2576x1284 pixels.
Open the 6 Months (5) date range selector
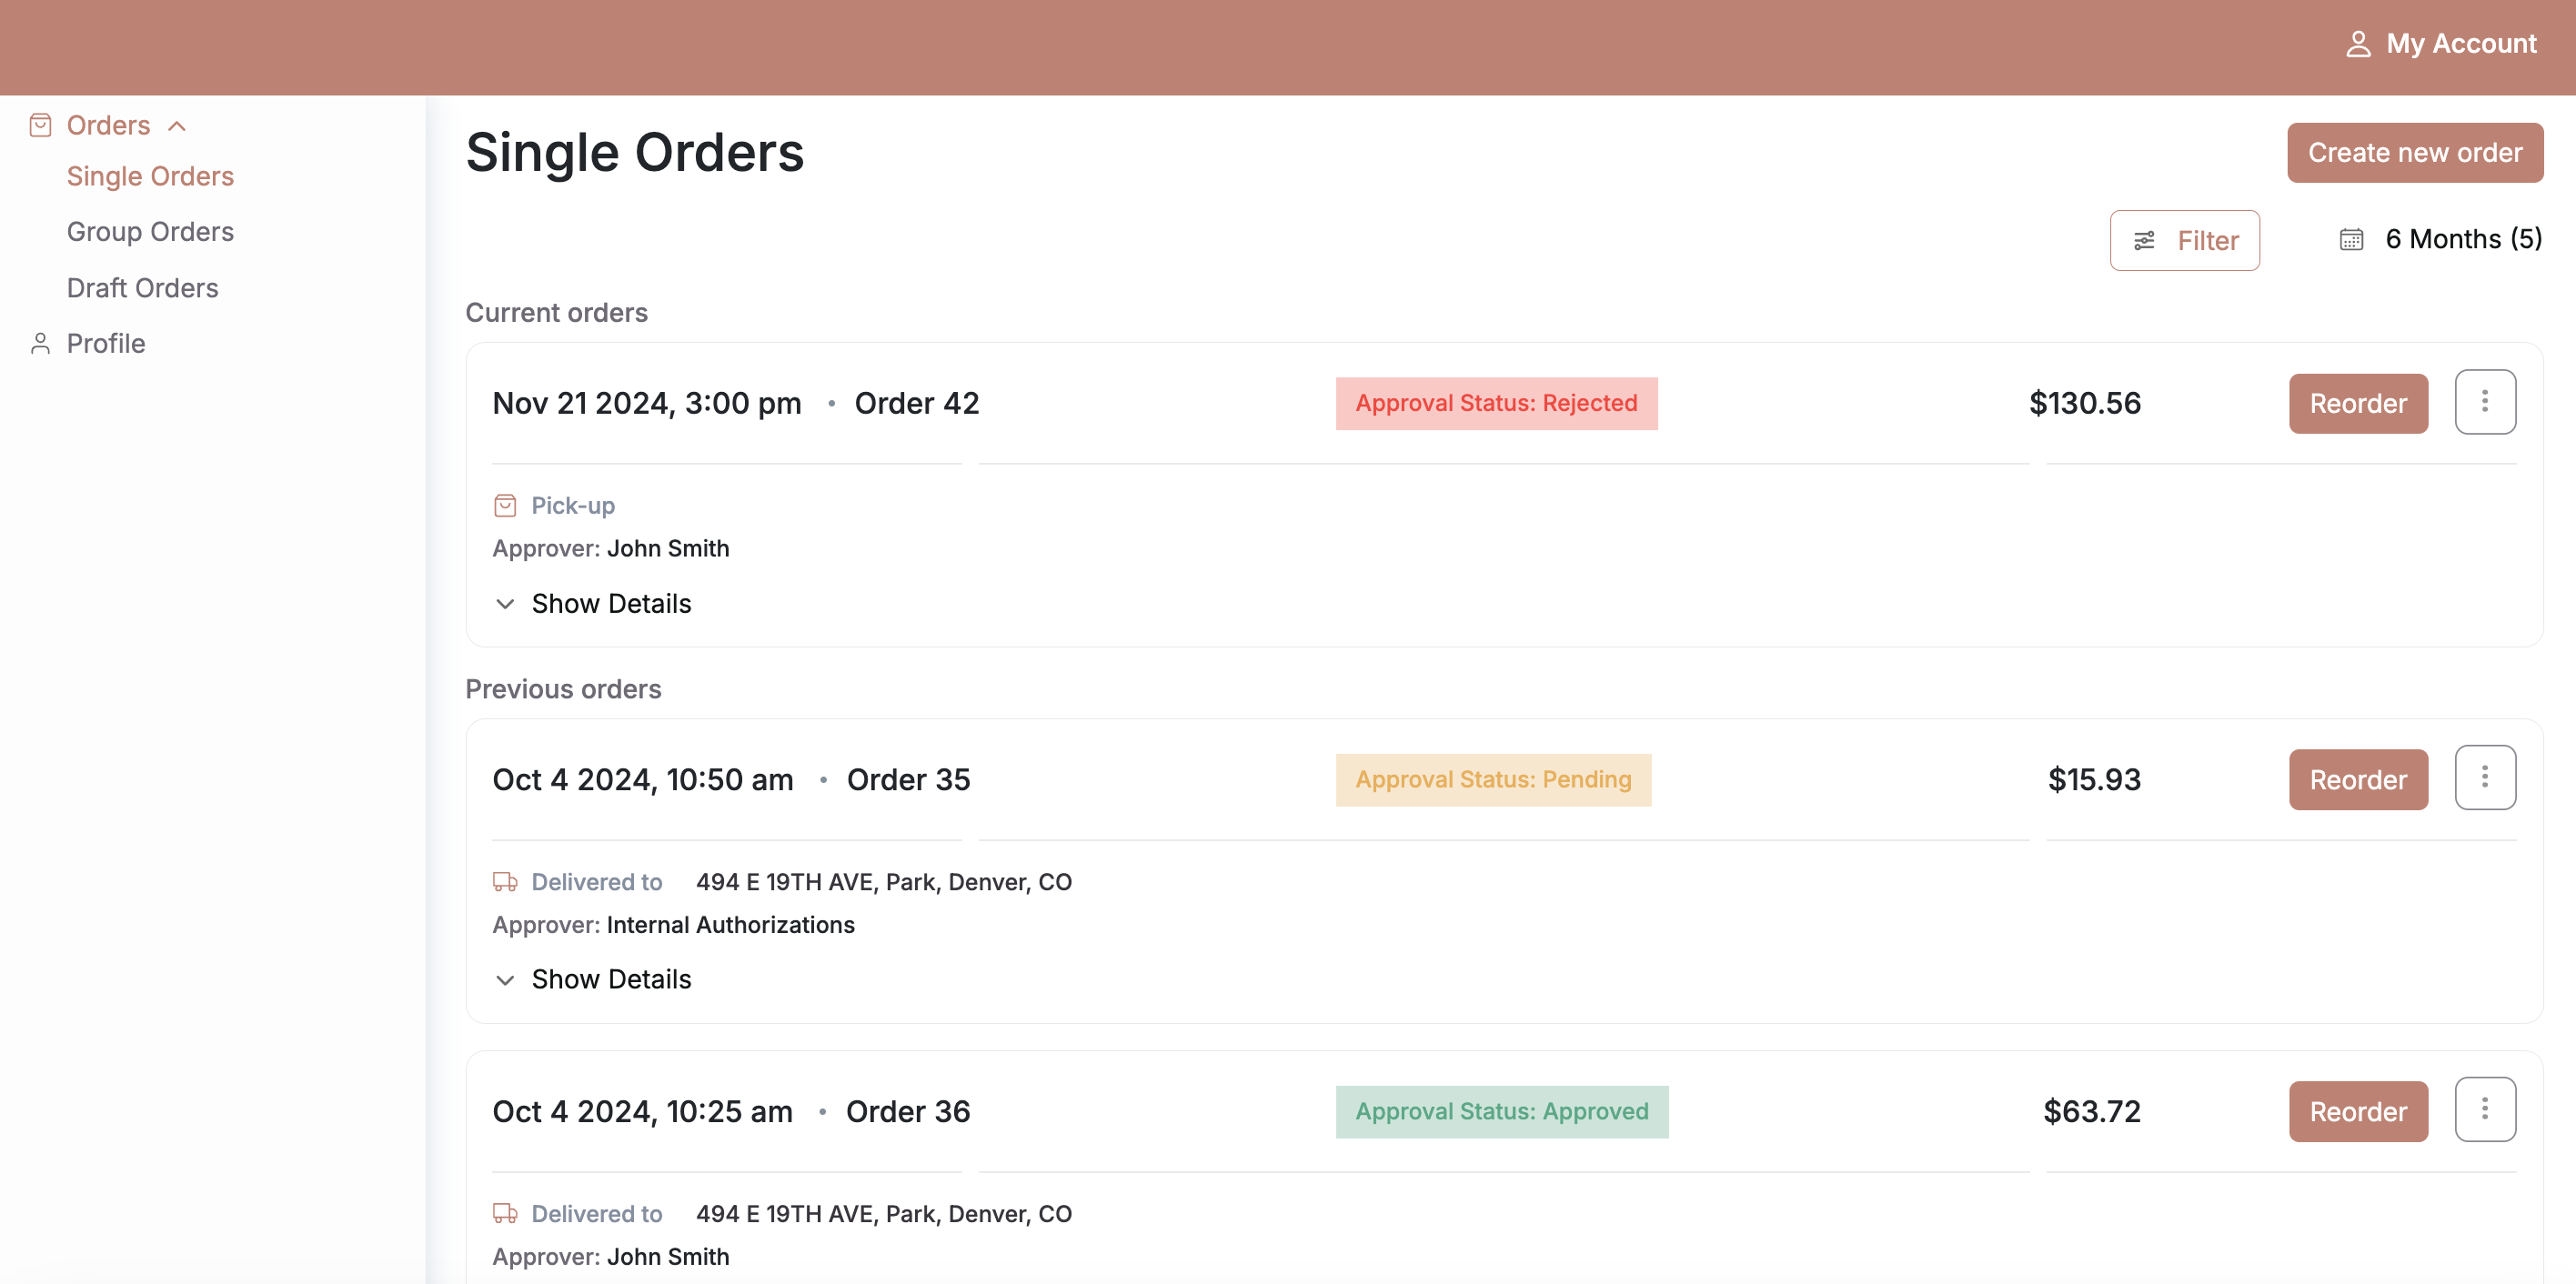(2440, 239)
